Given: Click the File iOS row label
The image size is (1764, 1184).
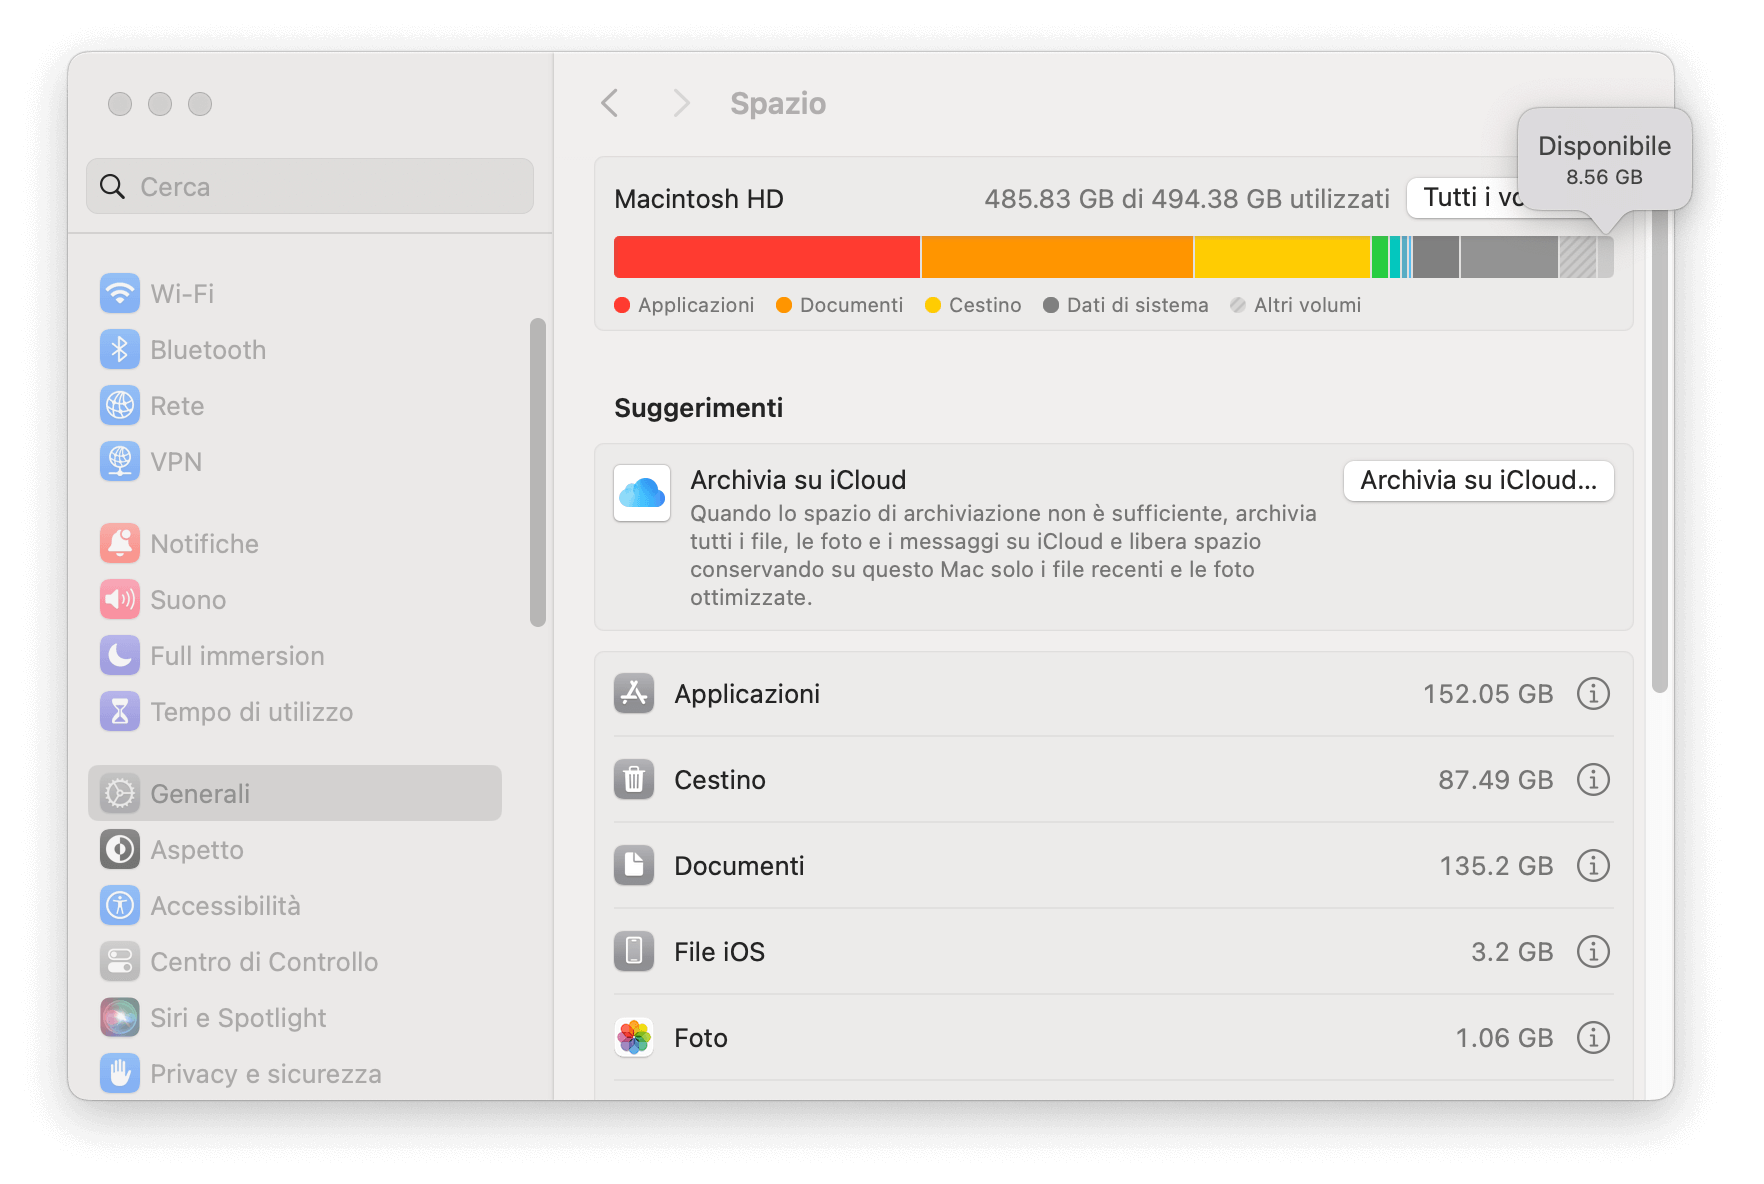Looking at the screenshot, I should (x=719, y=951).
